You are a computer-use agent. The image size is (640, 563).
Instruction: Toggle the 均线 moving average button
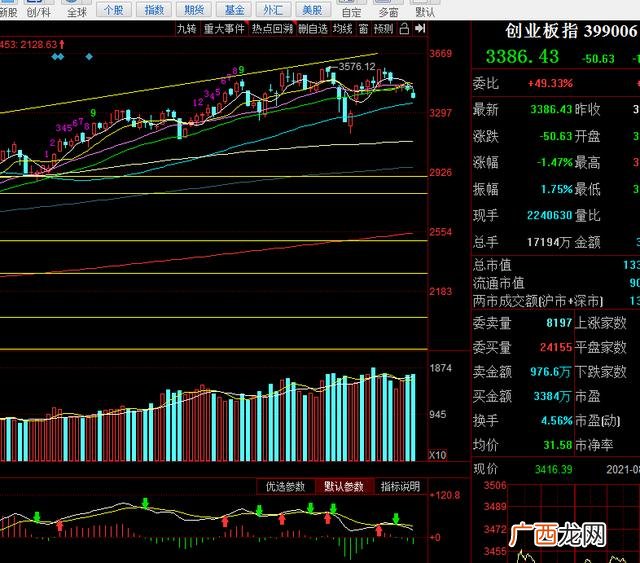342,29
